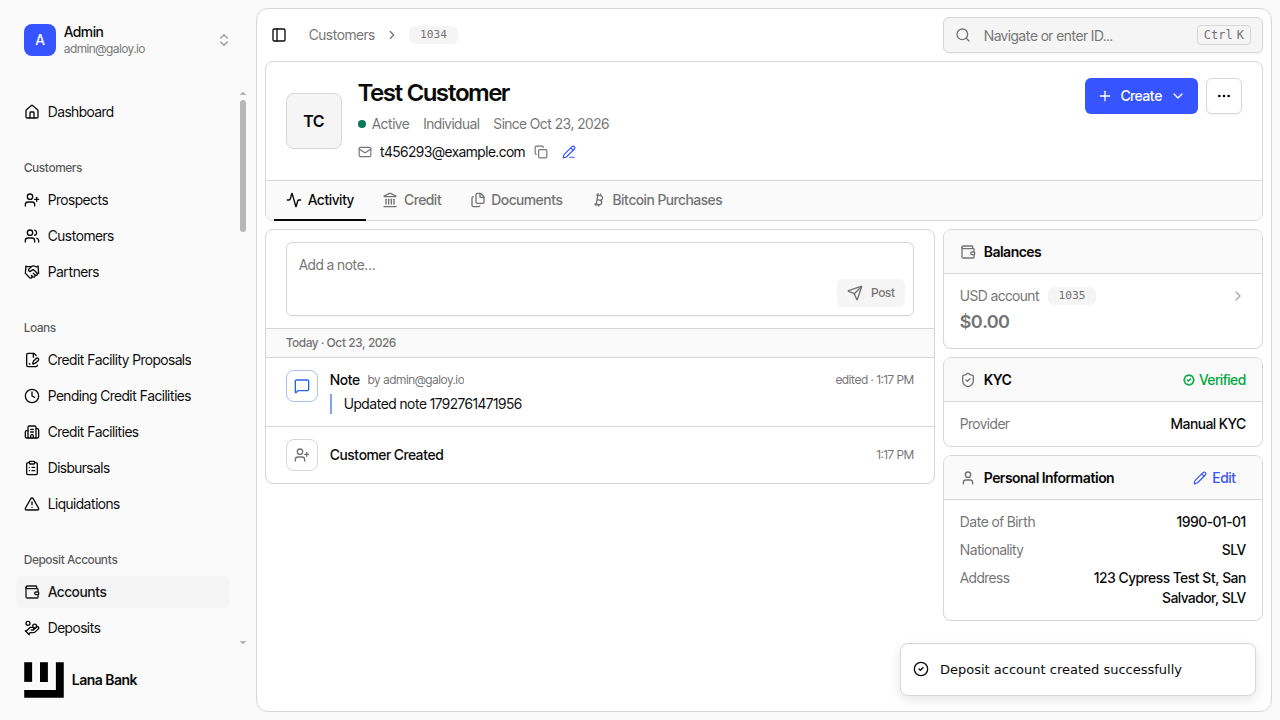Open Partners in the sidebar
The height and width of the screenshot is (720, 1280).
pyautogui.click(x=123, y=272)
